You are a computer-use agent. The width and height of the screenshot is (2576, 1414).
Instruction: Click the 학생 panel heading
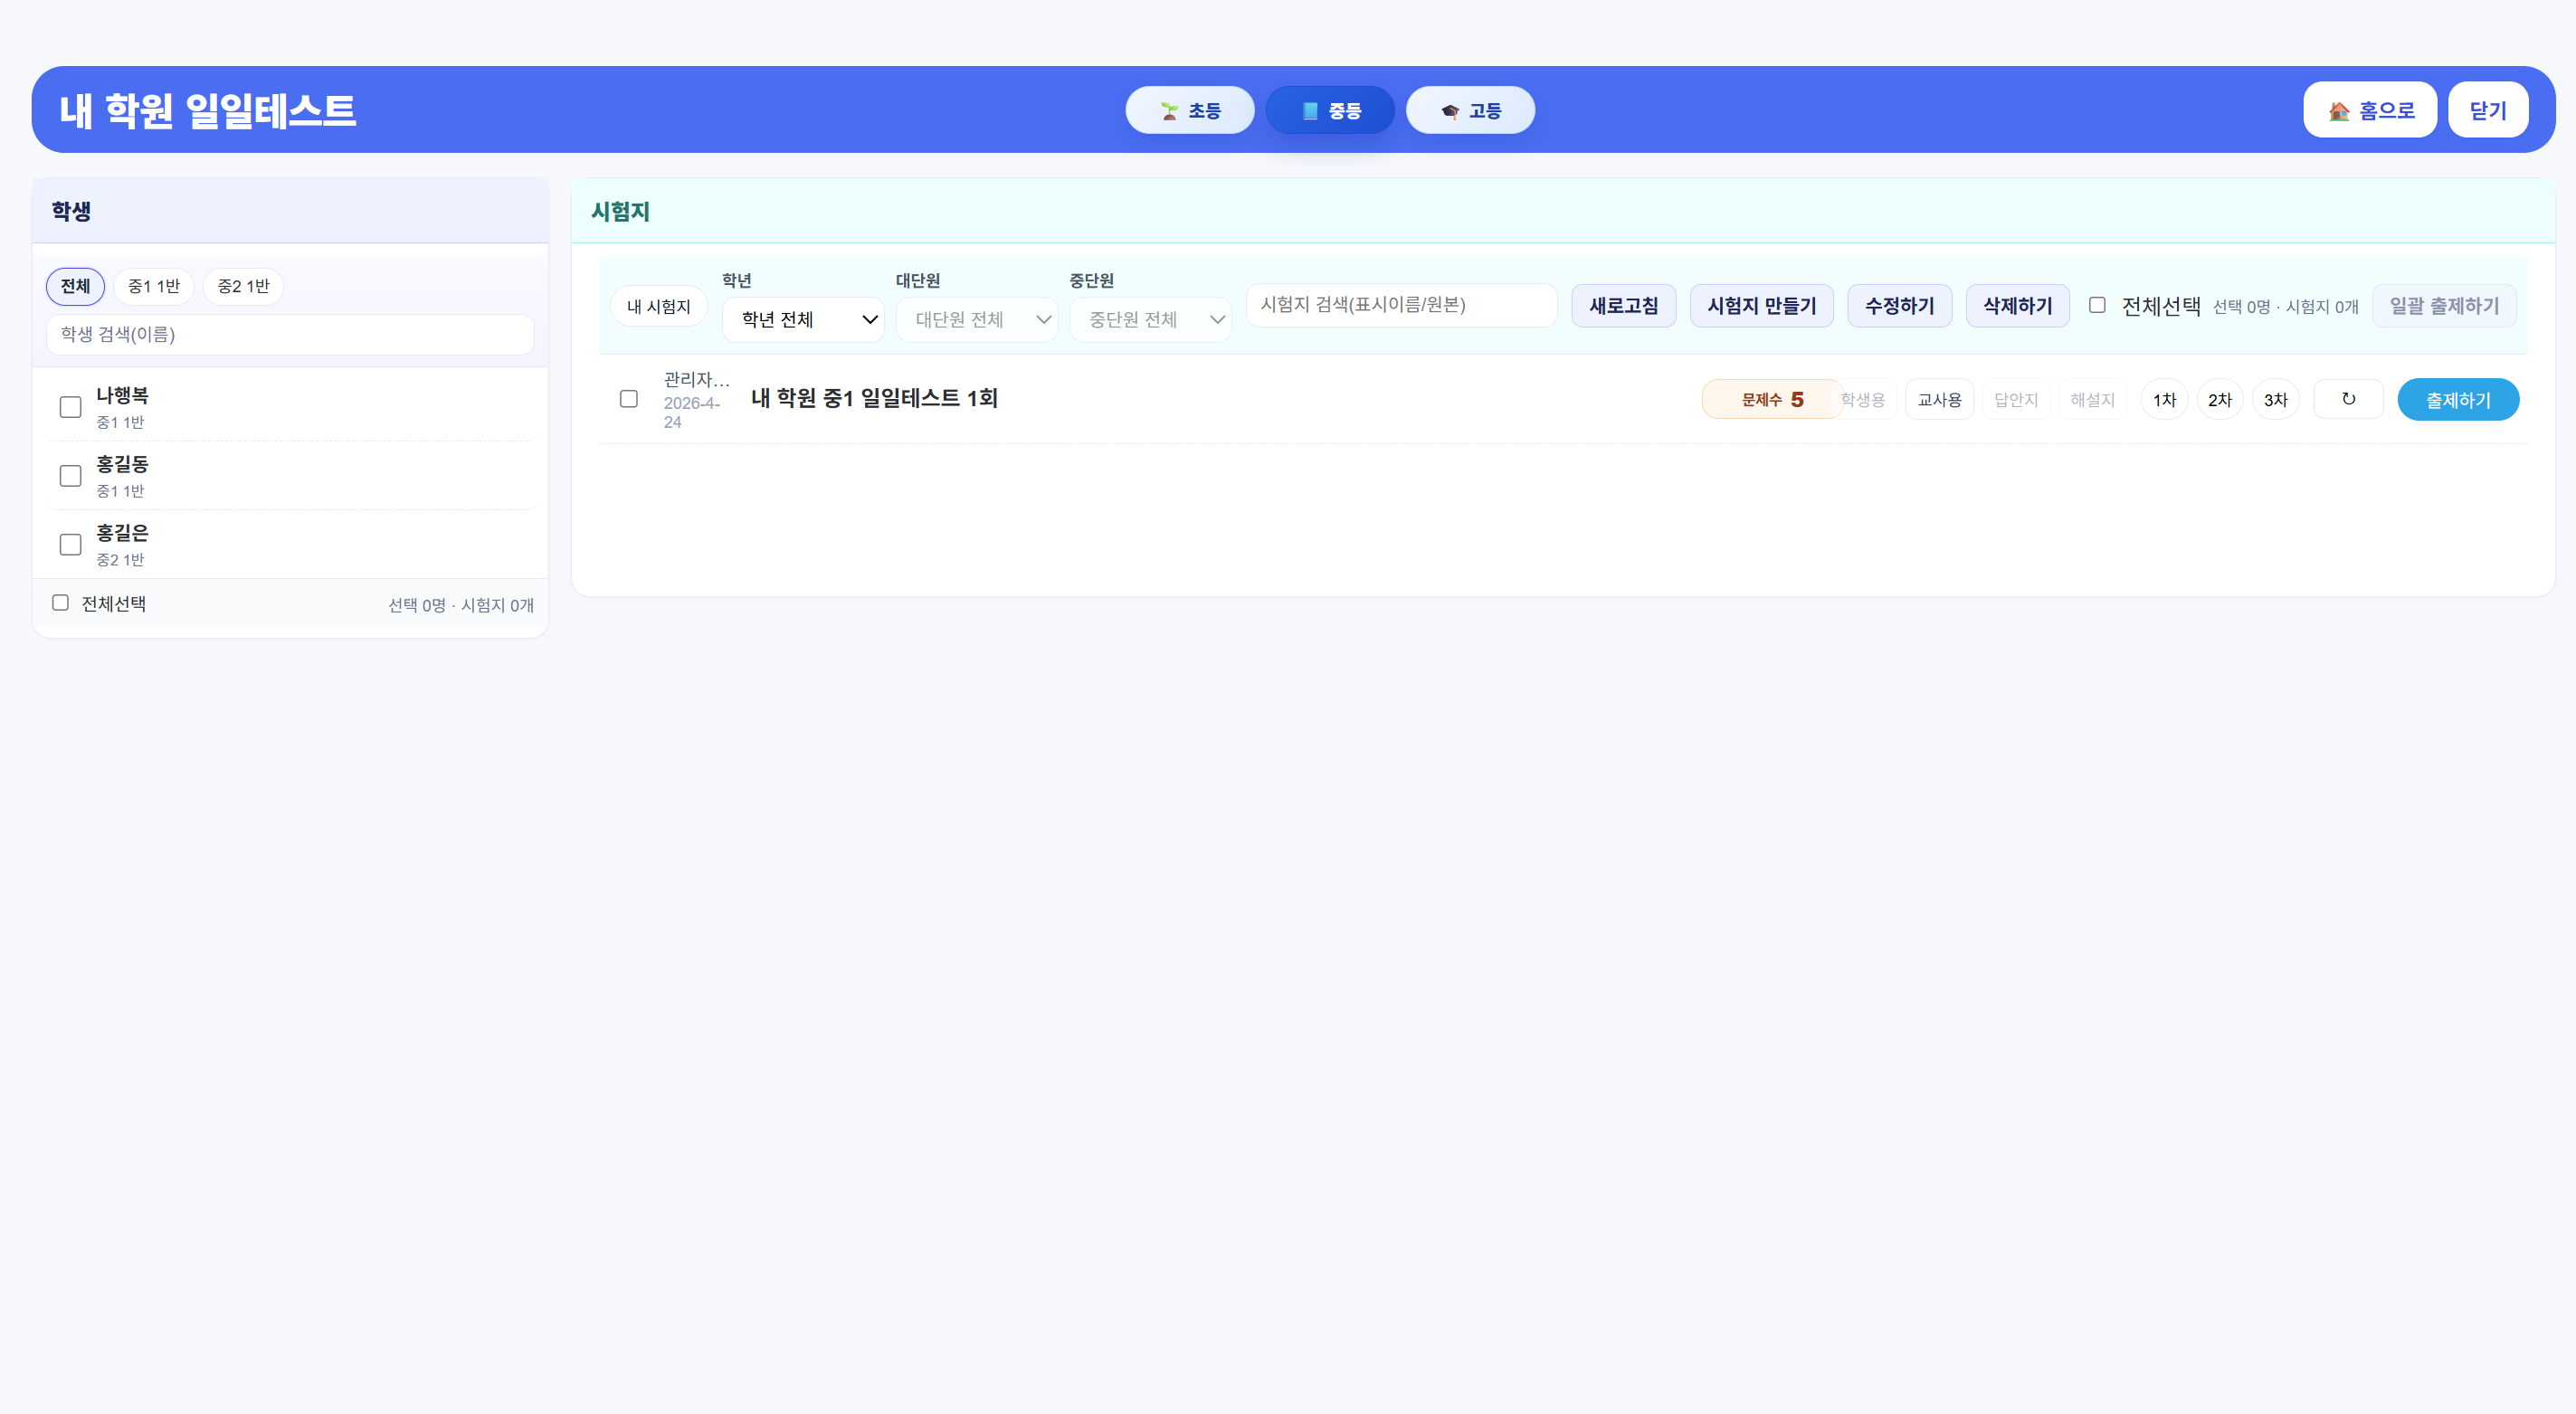tap(71, 211)
